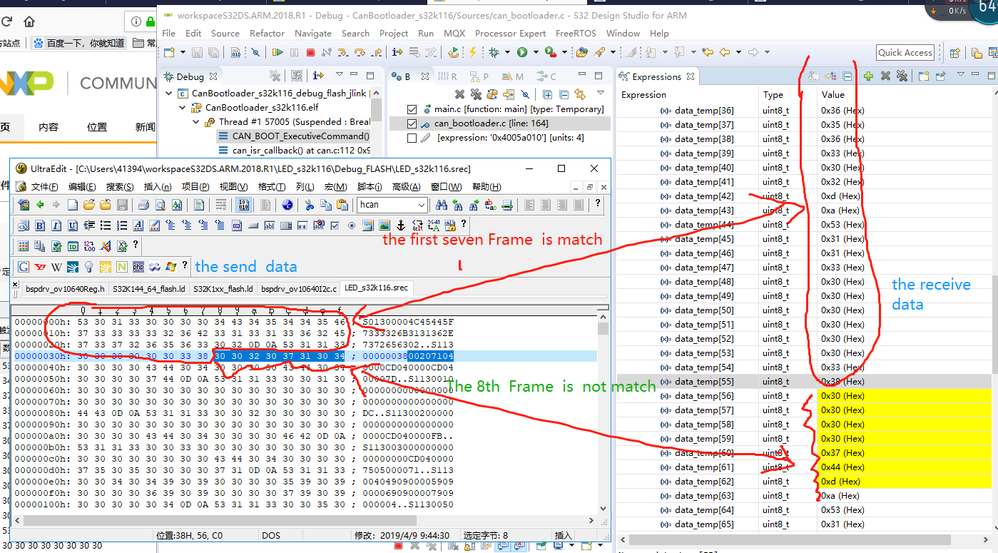The width and height of the screenshot is (998, 553).
Task: Collapse CanBootloader_s32k116.elf tree node
Action: pyautogui.click(x=183, y=108)
